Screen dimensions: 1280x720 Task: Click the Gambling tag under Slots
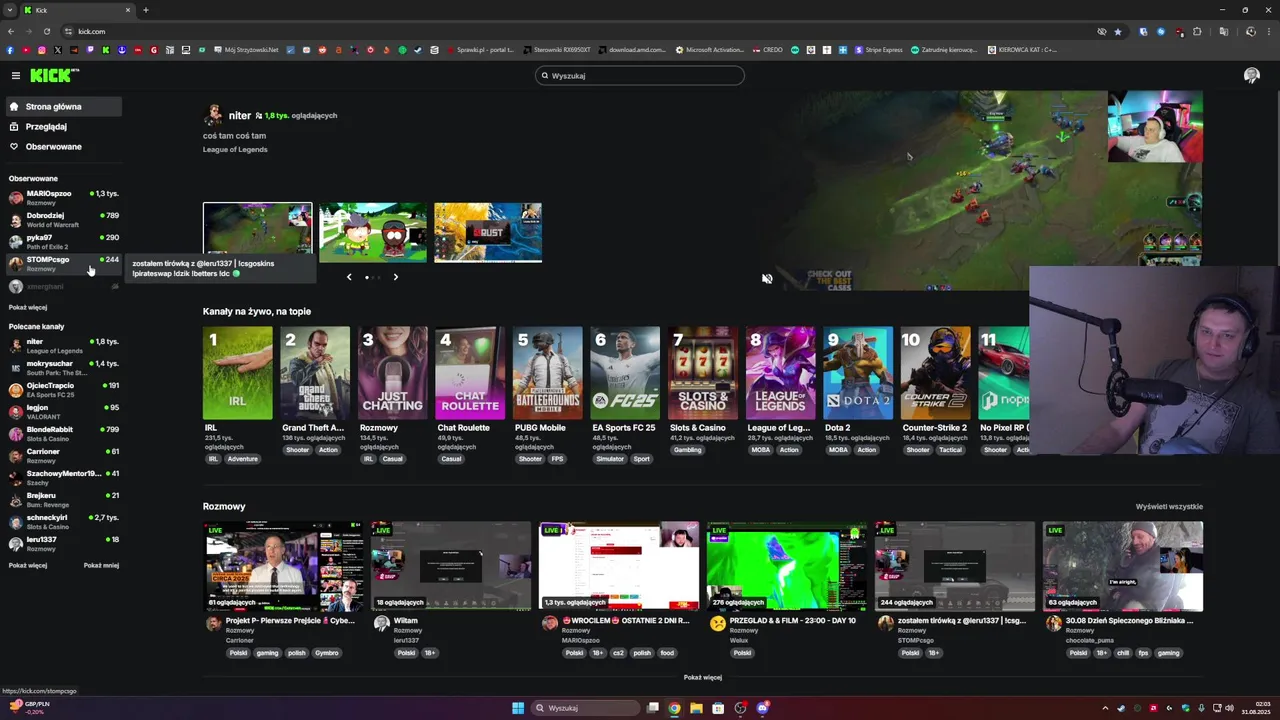click(x=688, y=450)
